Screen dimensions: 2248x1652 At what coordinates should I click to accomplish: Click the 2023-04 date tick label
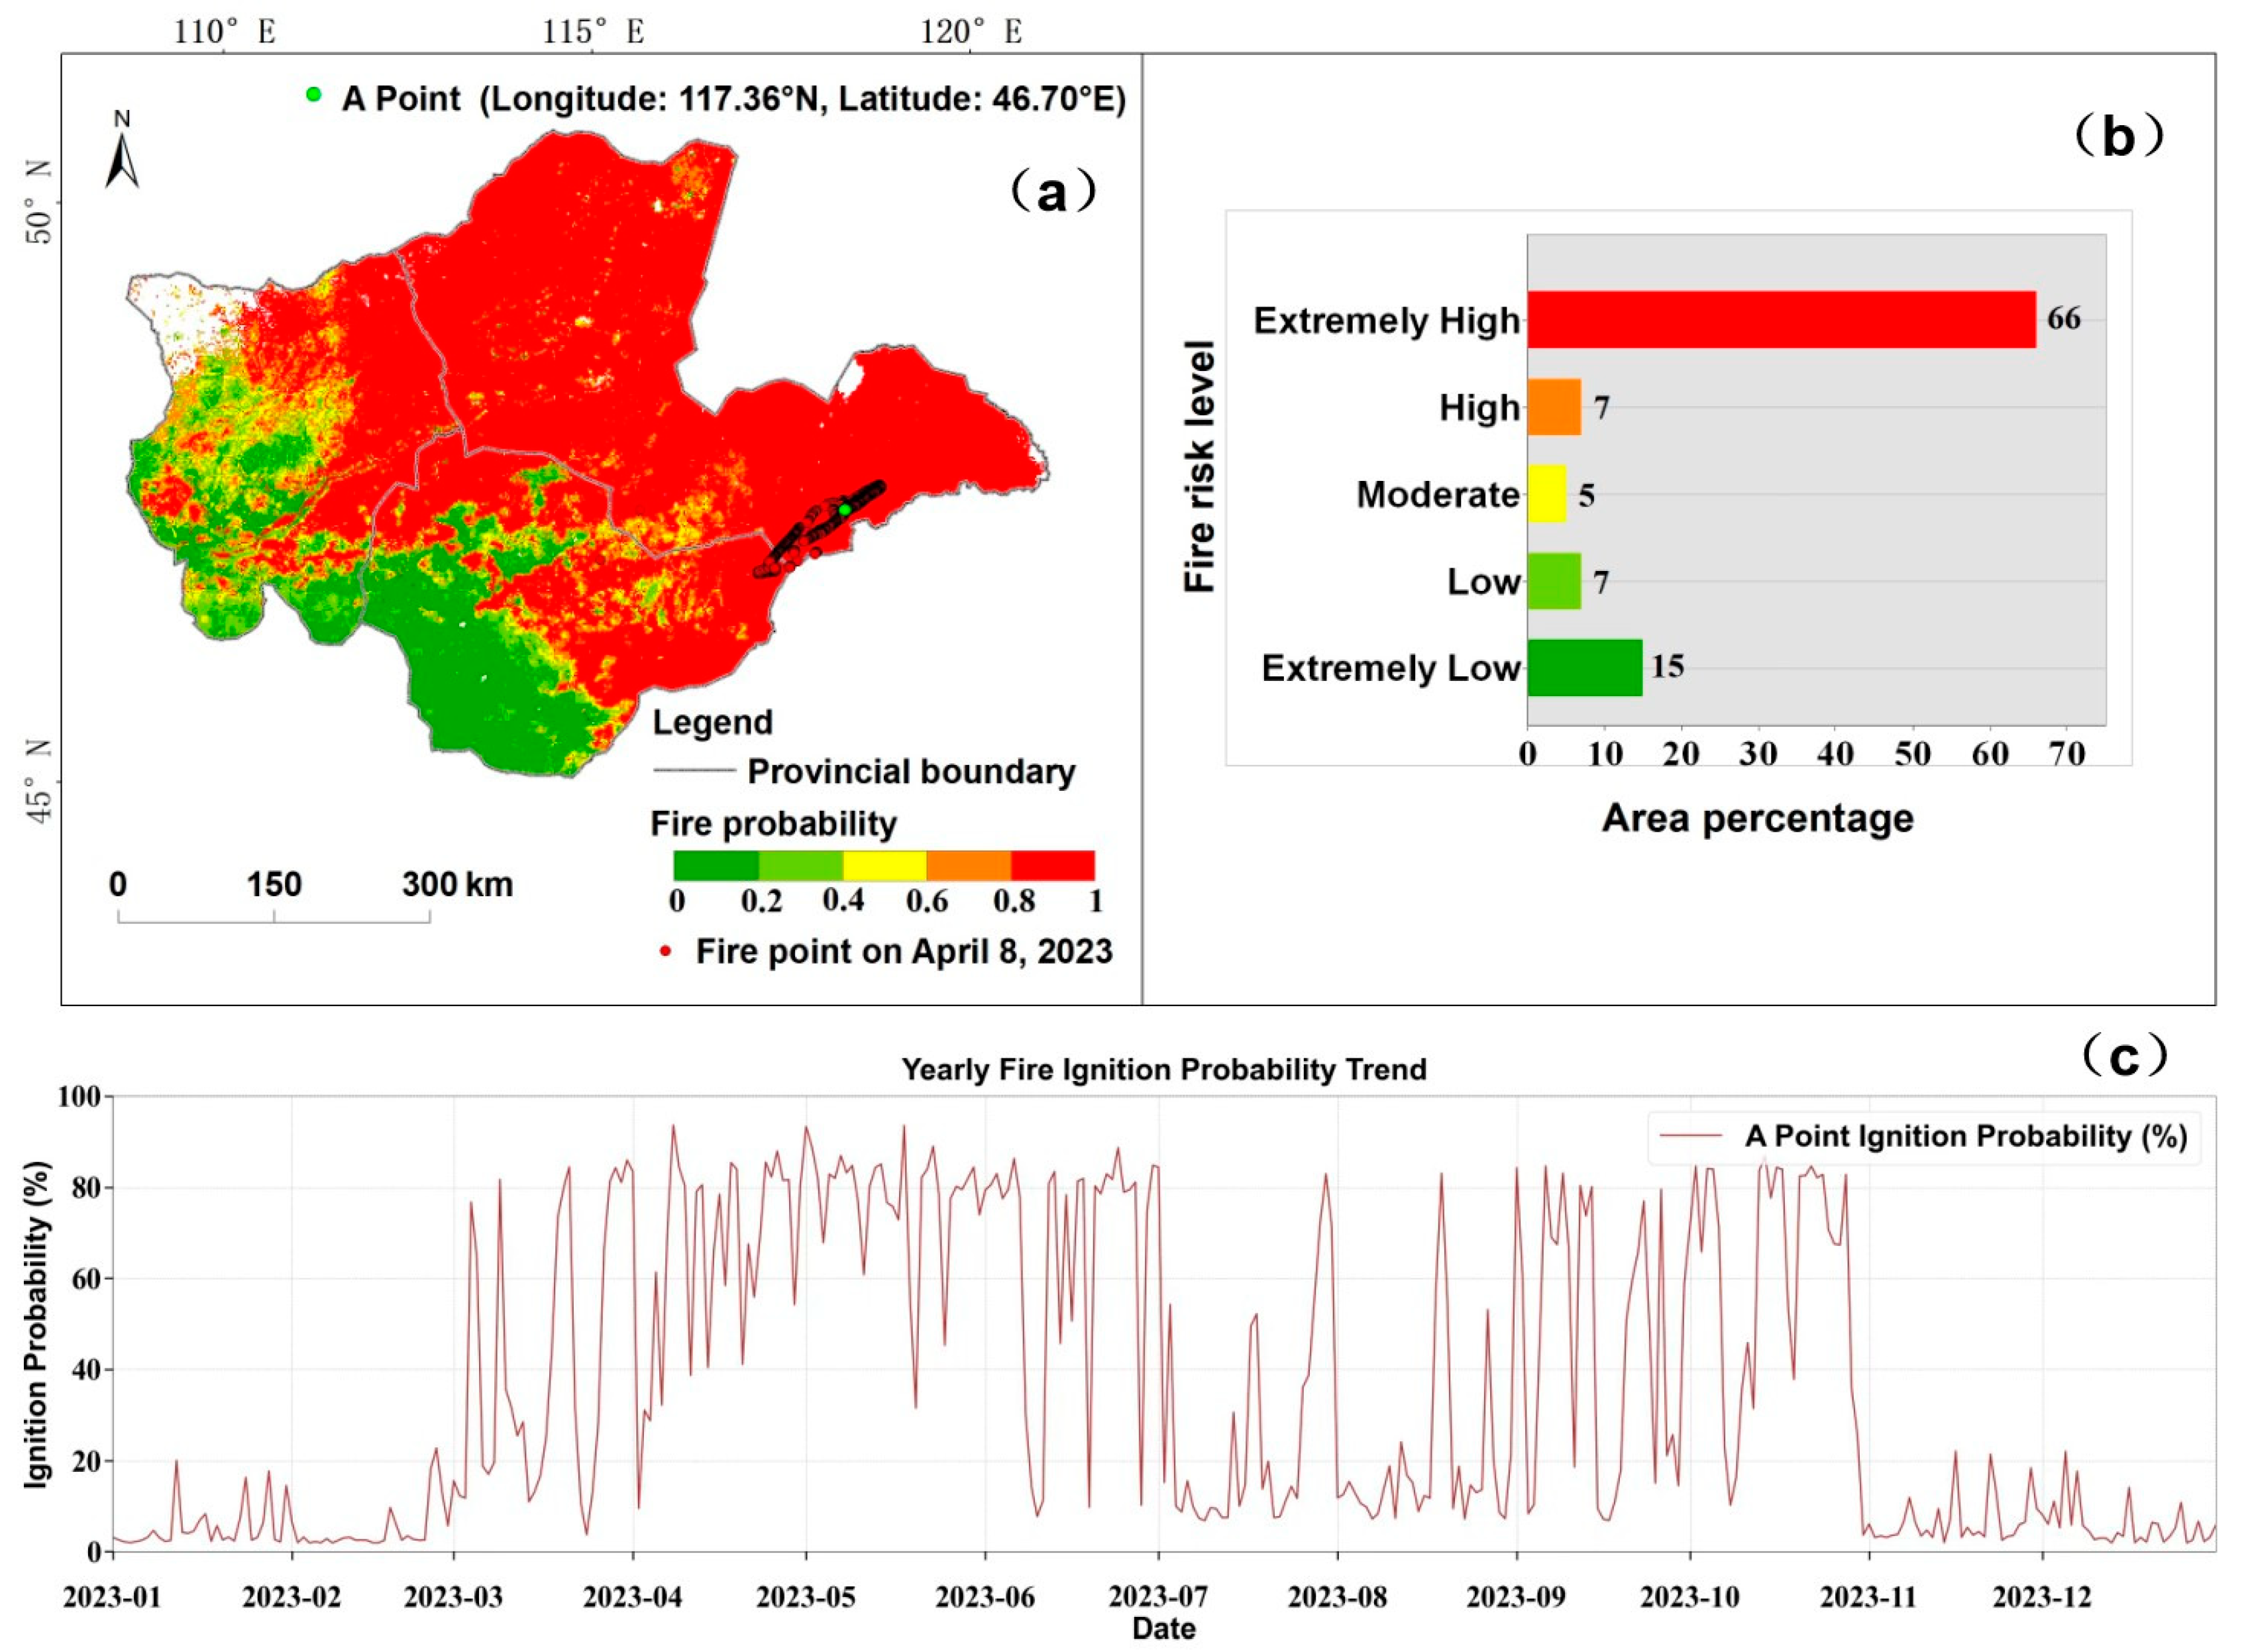click(x=632, y=1596)
